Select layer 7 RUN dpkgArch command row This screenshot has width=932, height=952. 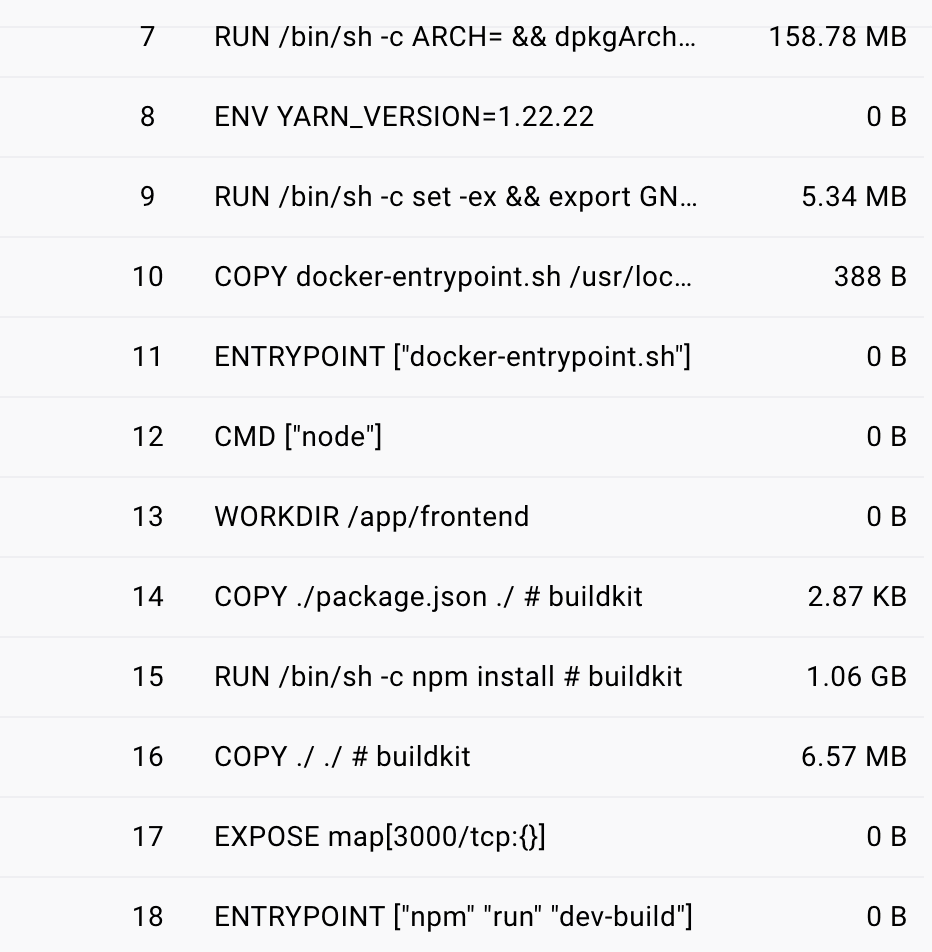(455, 37)
